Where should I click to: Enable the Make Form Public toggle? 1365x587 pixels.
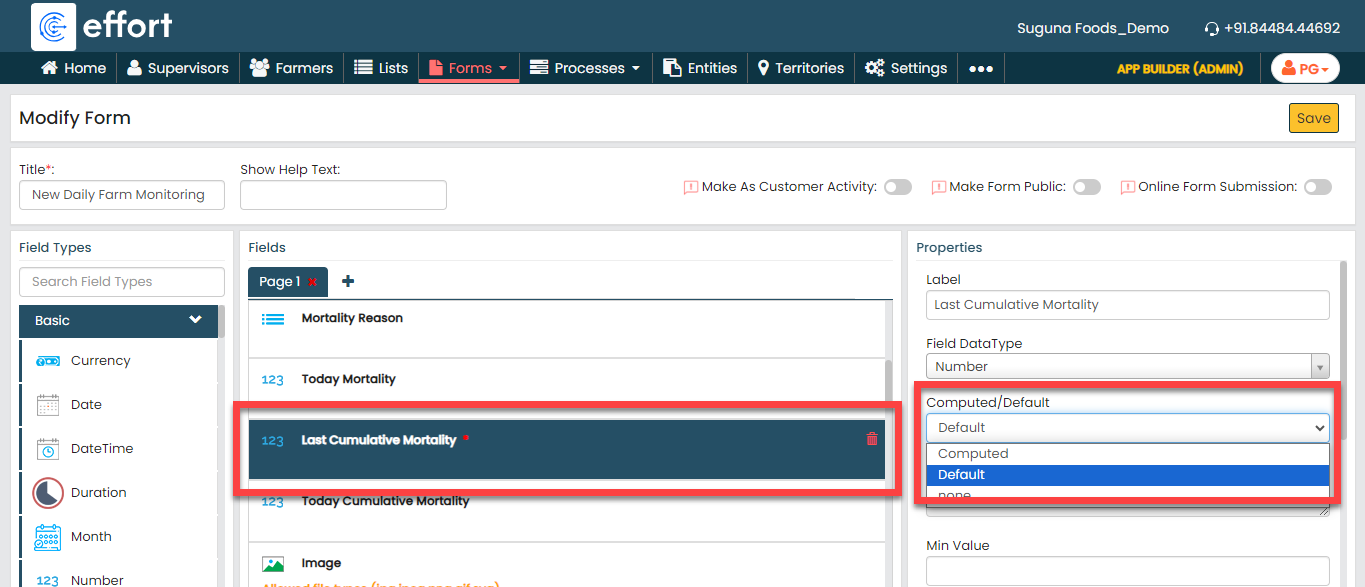1086,187
